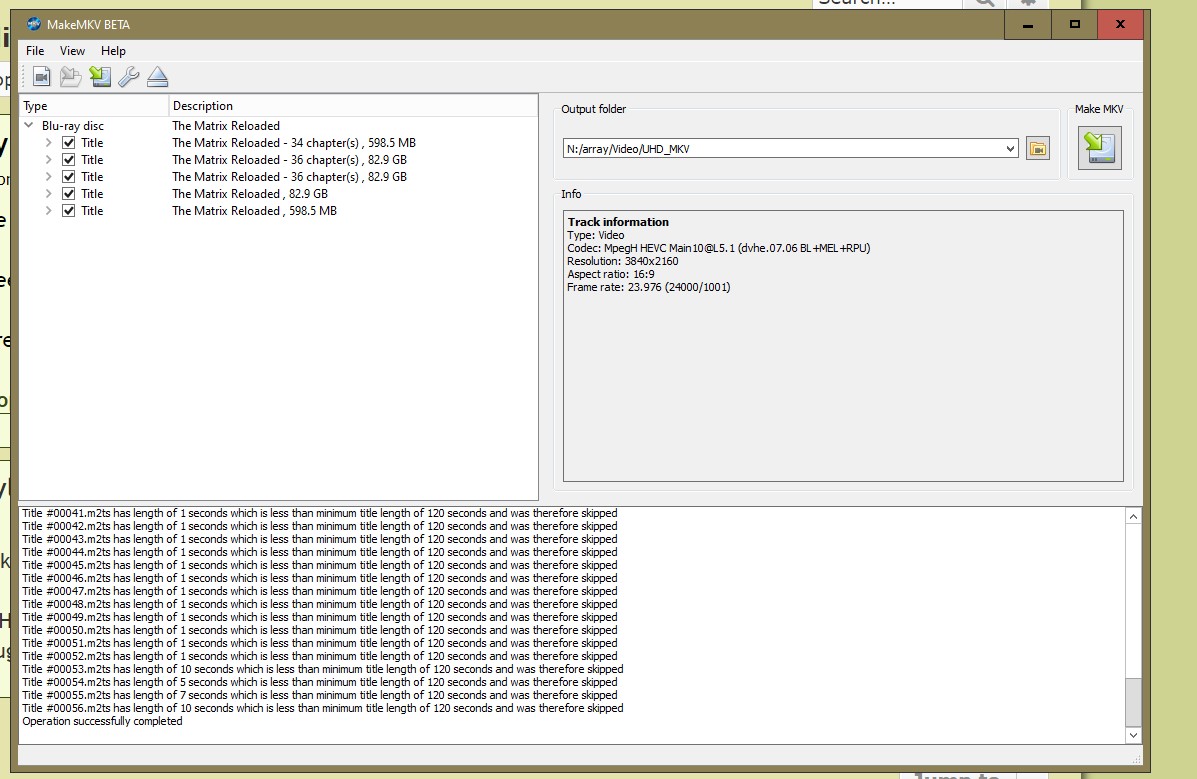Click the MakeMKV app icon in title bar
This screenshot has height=779, width=1197.
34,24
